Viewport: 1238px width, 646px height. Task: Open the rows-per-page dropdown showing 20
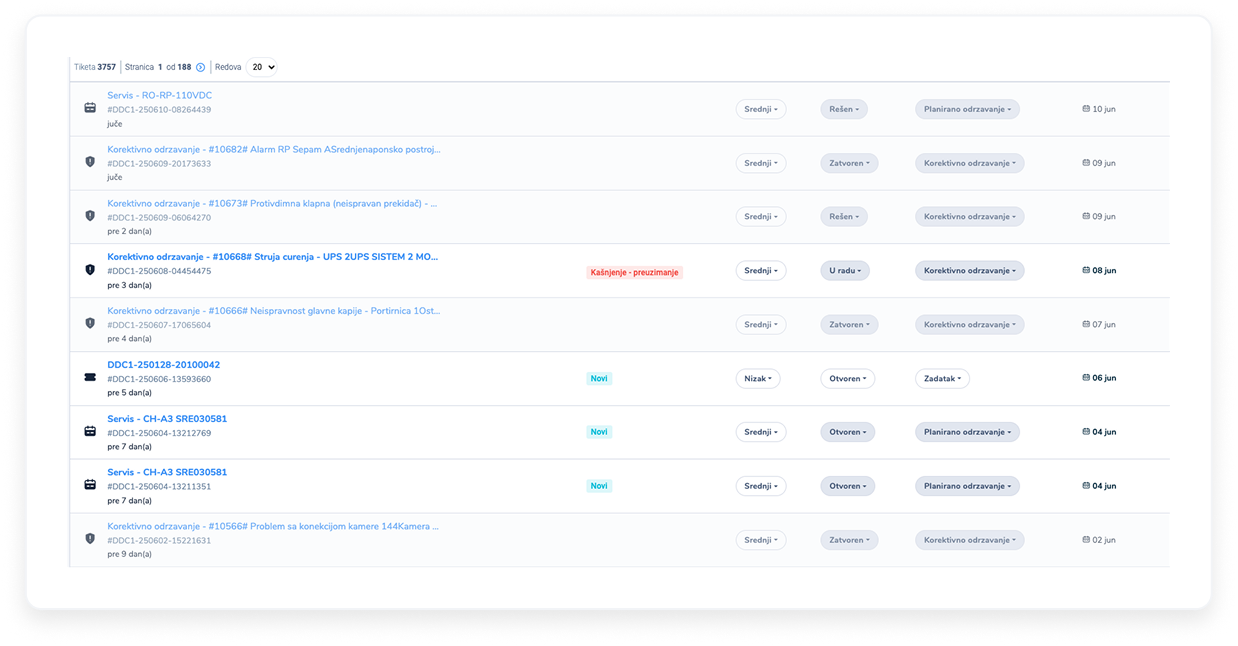[262, 67]
